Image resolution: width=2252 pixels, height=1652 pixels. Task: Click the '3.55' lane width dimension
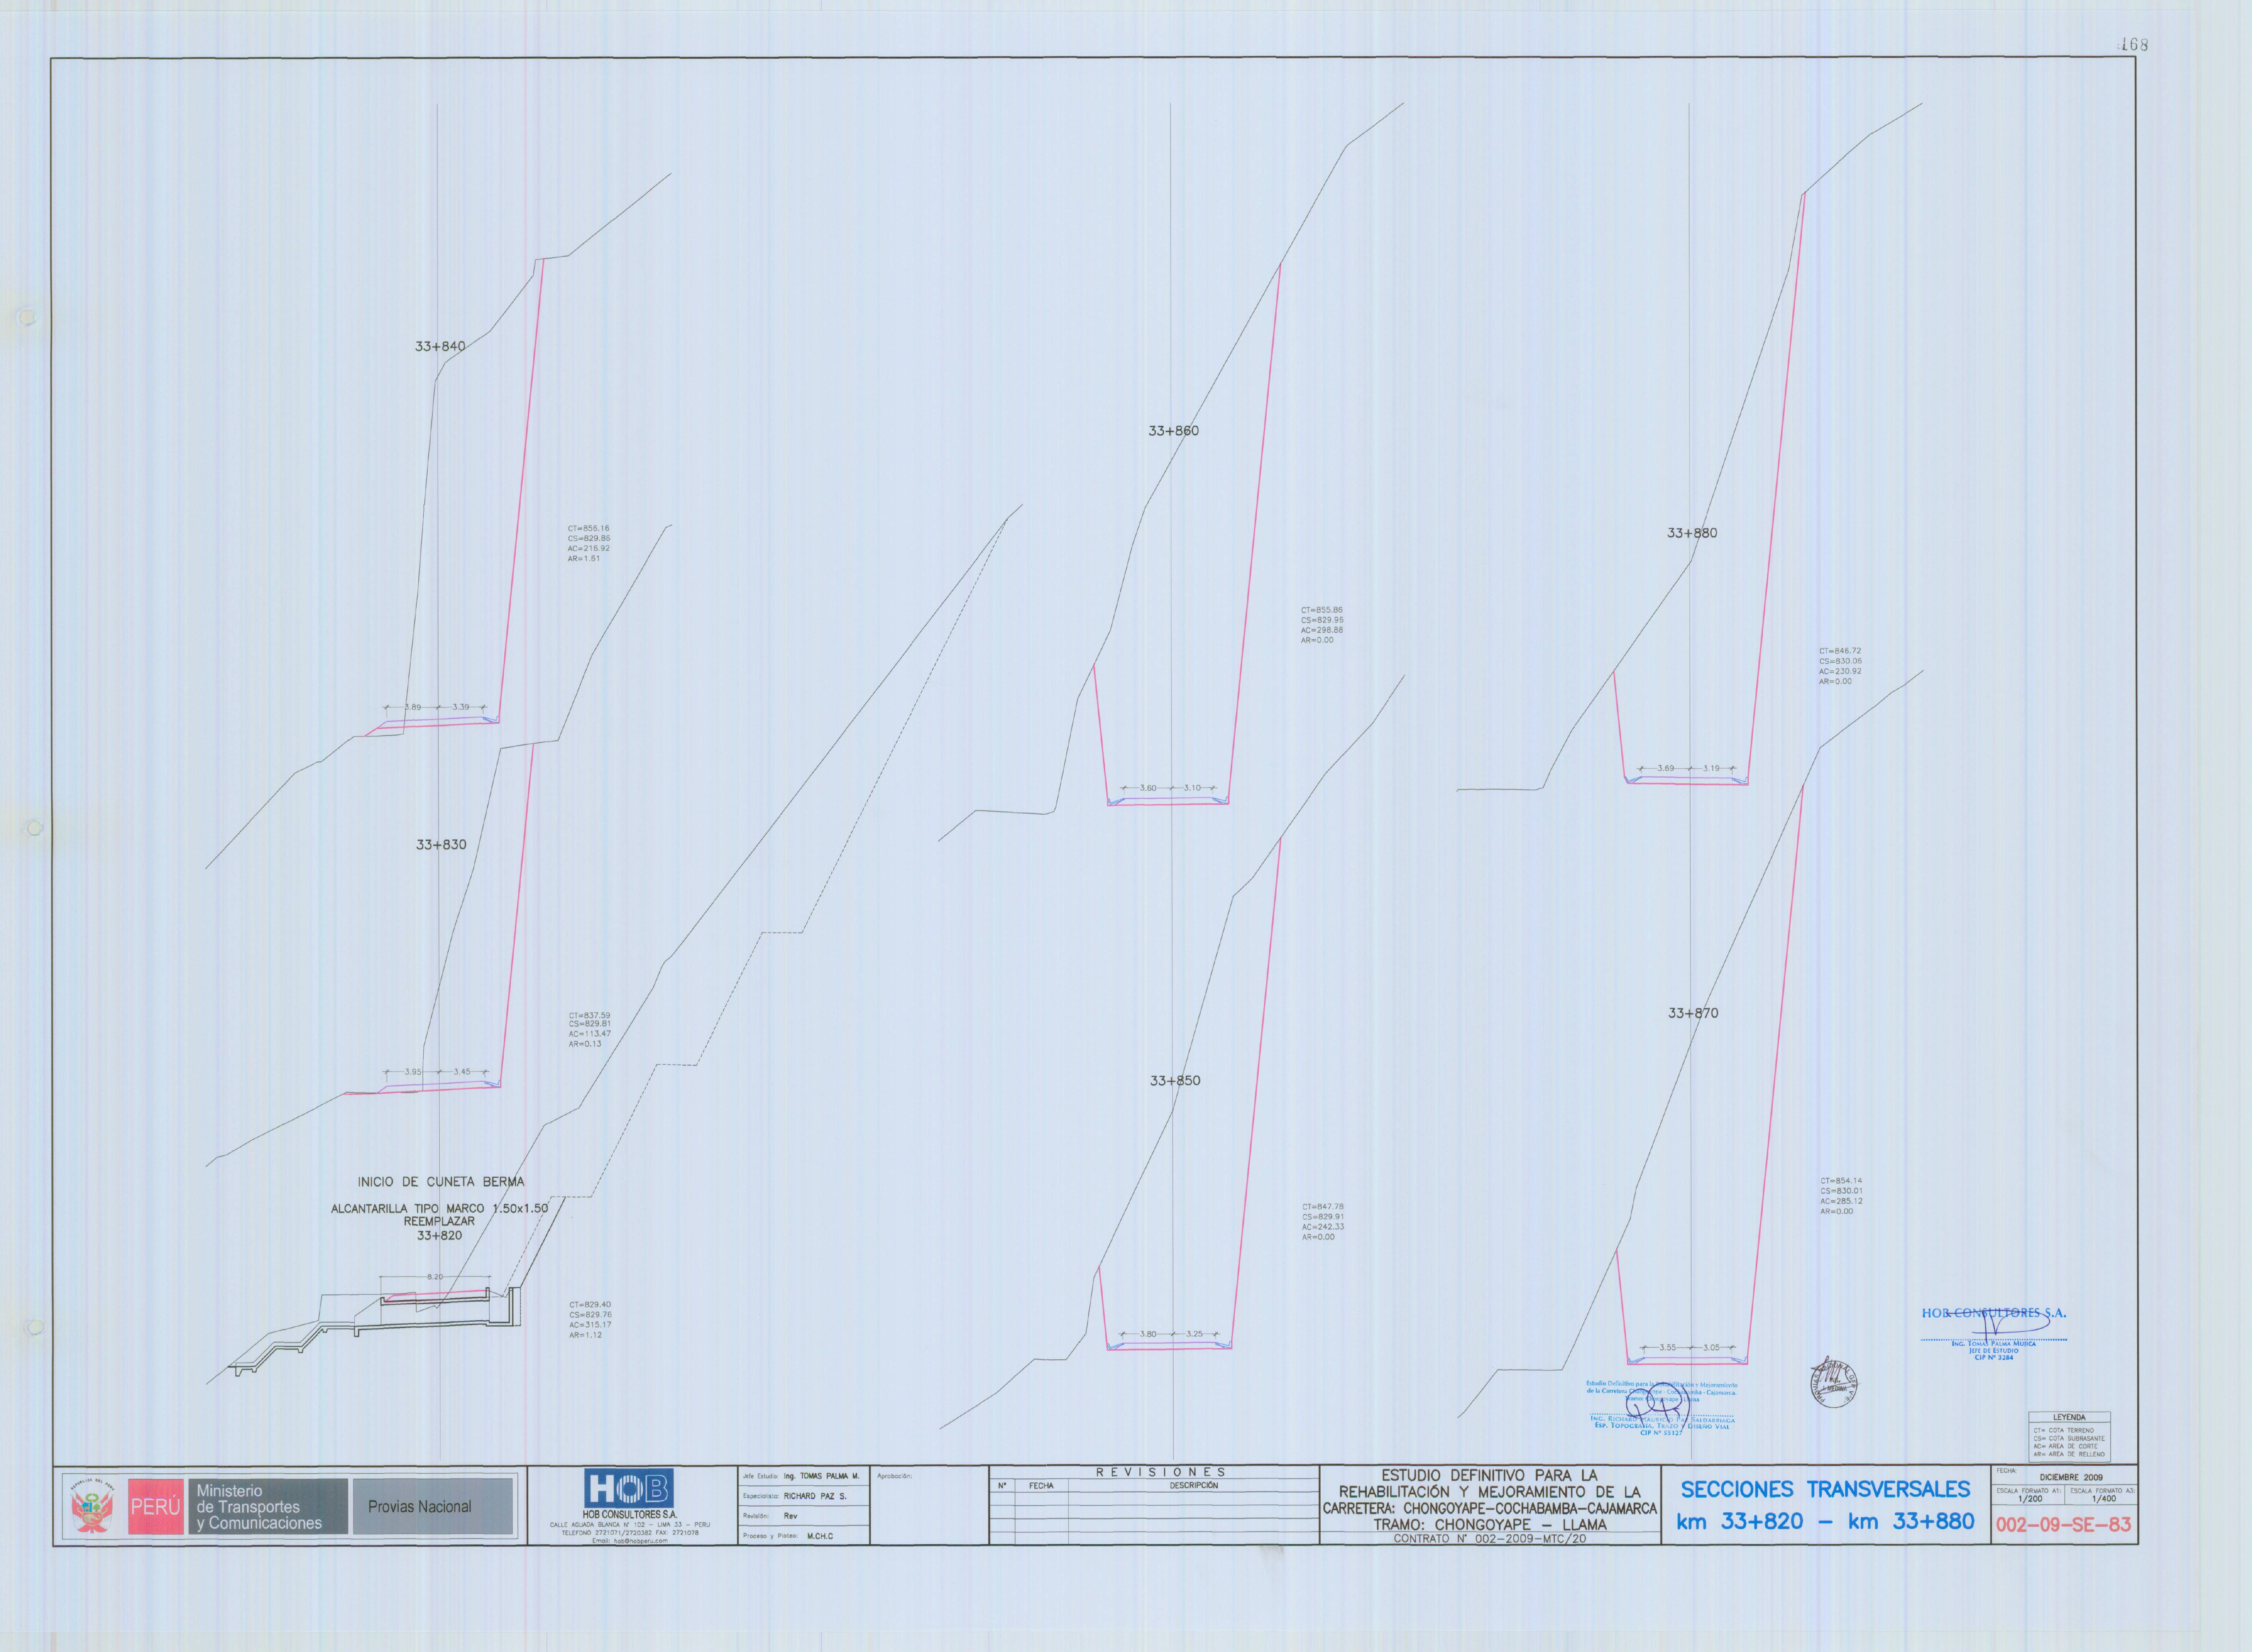click(1667, 1348)
